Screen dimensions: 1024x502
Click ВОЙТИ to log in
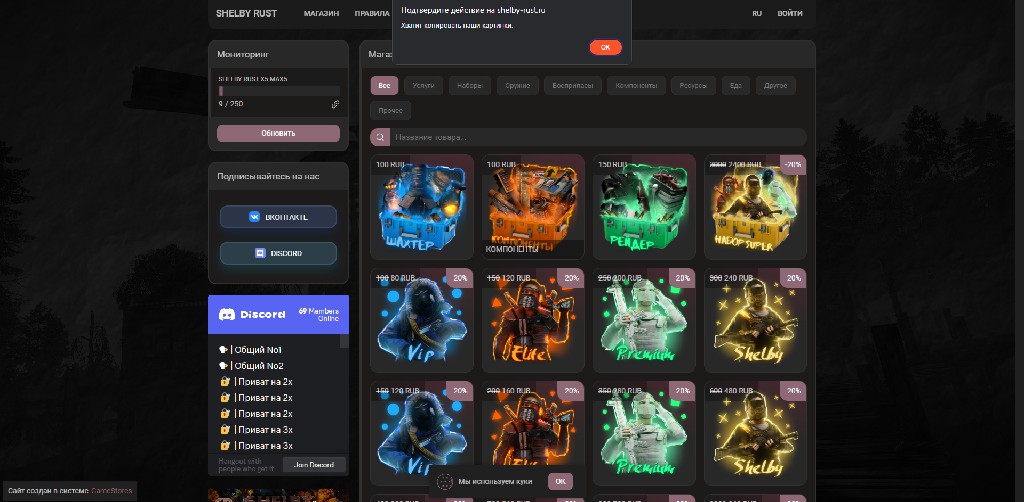pos(790,14)
